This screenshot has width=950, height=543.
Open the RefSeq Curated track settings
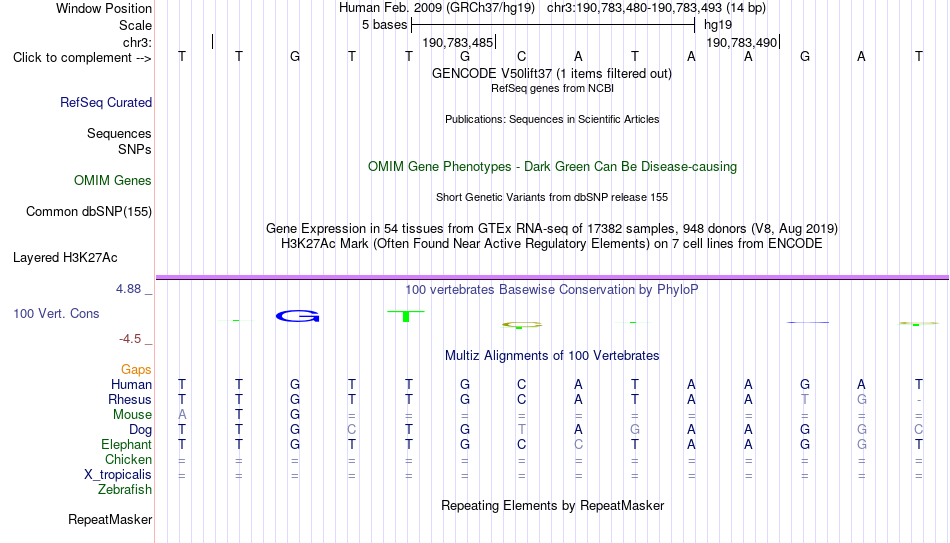[x=105, y=102]
